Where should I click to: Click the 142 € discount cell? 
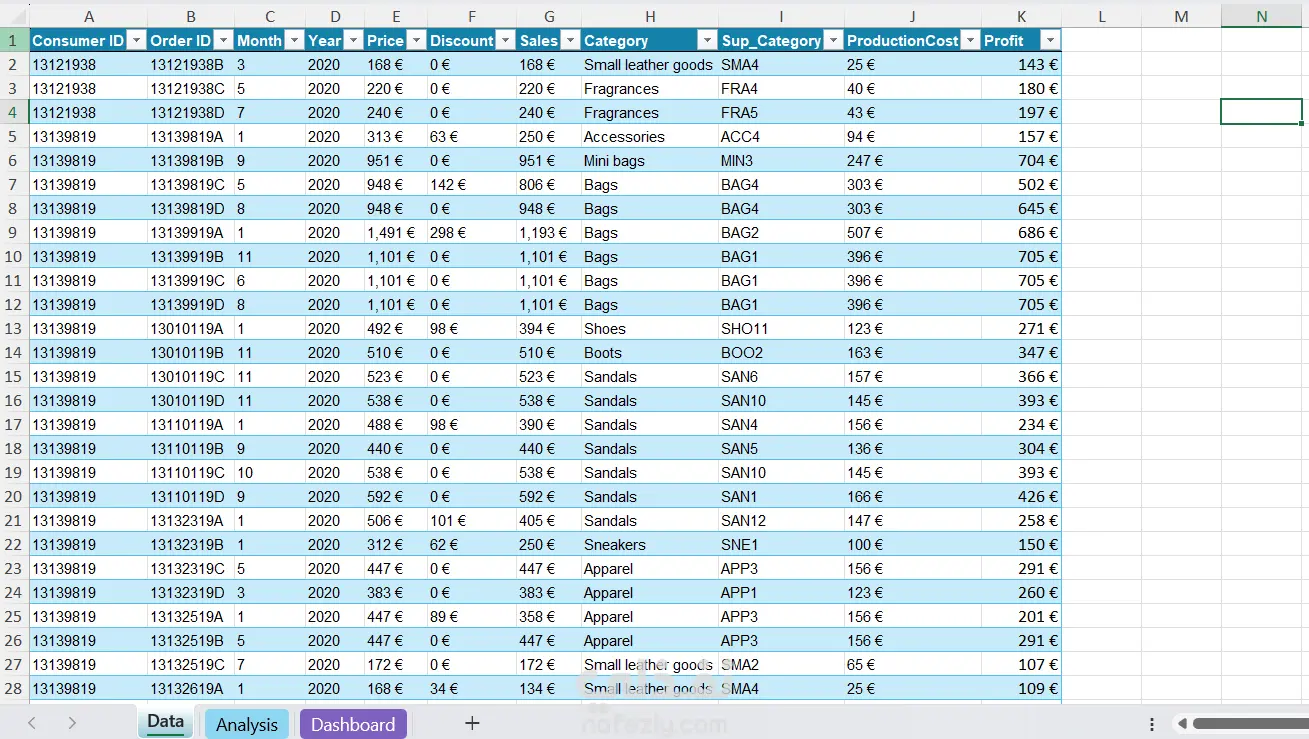click(x=472, y=185)
